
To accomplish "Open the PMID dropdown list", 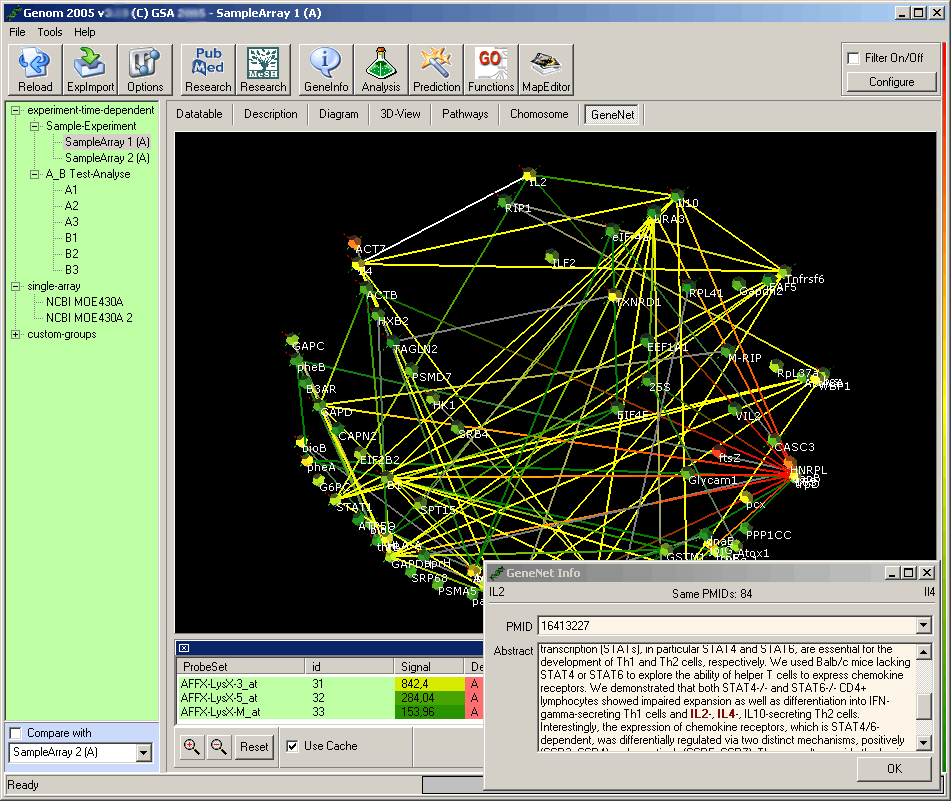I will coord(923,626).
